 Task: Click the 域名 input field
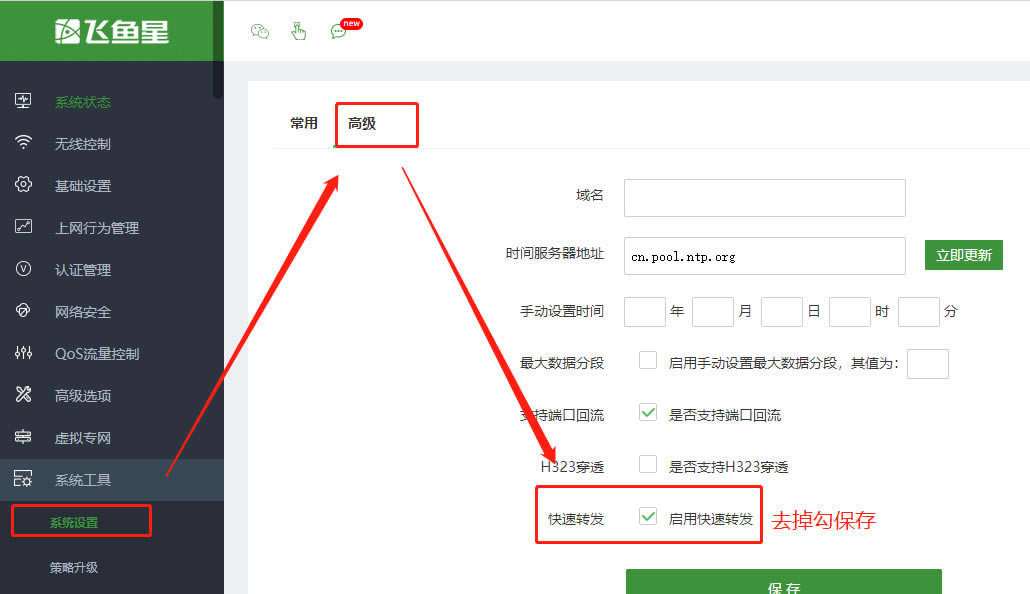pos(765,198)
